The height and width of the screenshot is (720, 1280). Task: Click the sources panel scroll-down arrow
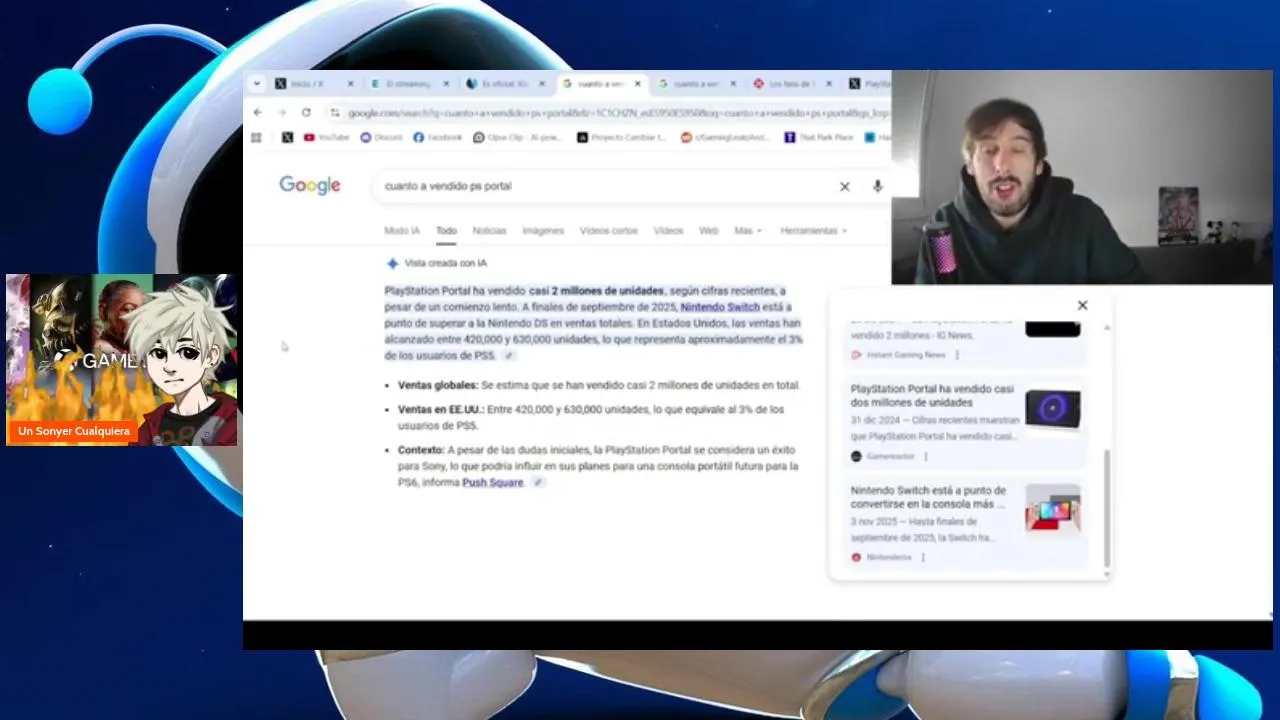pos(1106,574)
